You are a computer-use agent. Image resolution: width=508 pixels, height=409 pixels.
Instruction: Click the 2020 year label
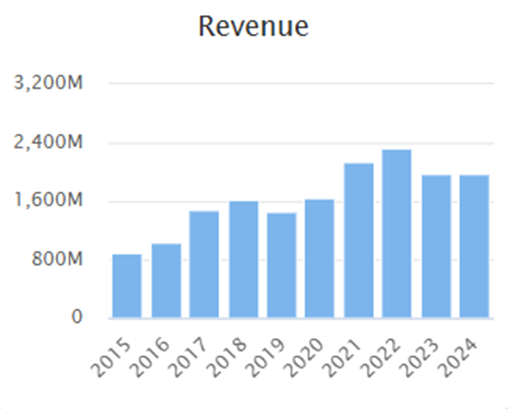point(304,358)
